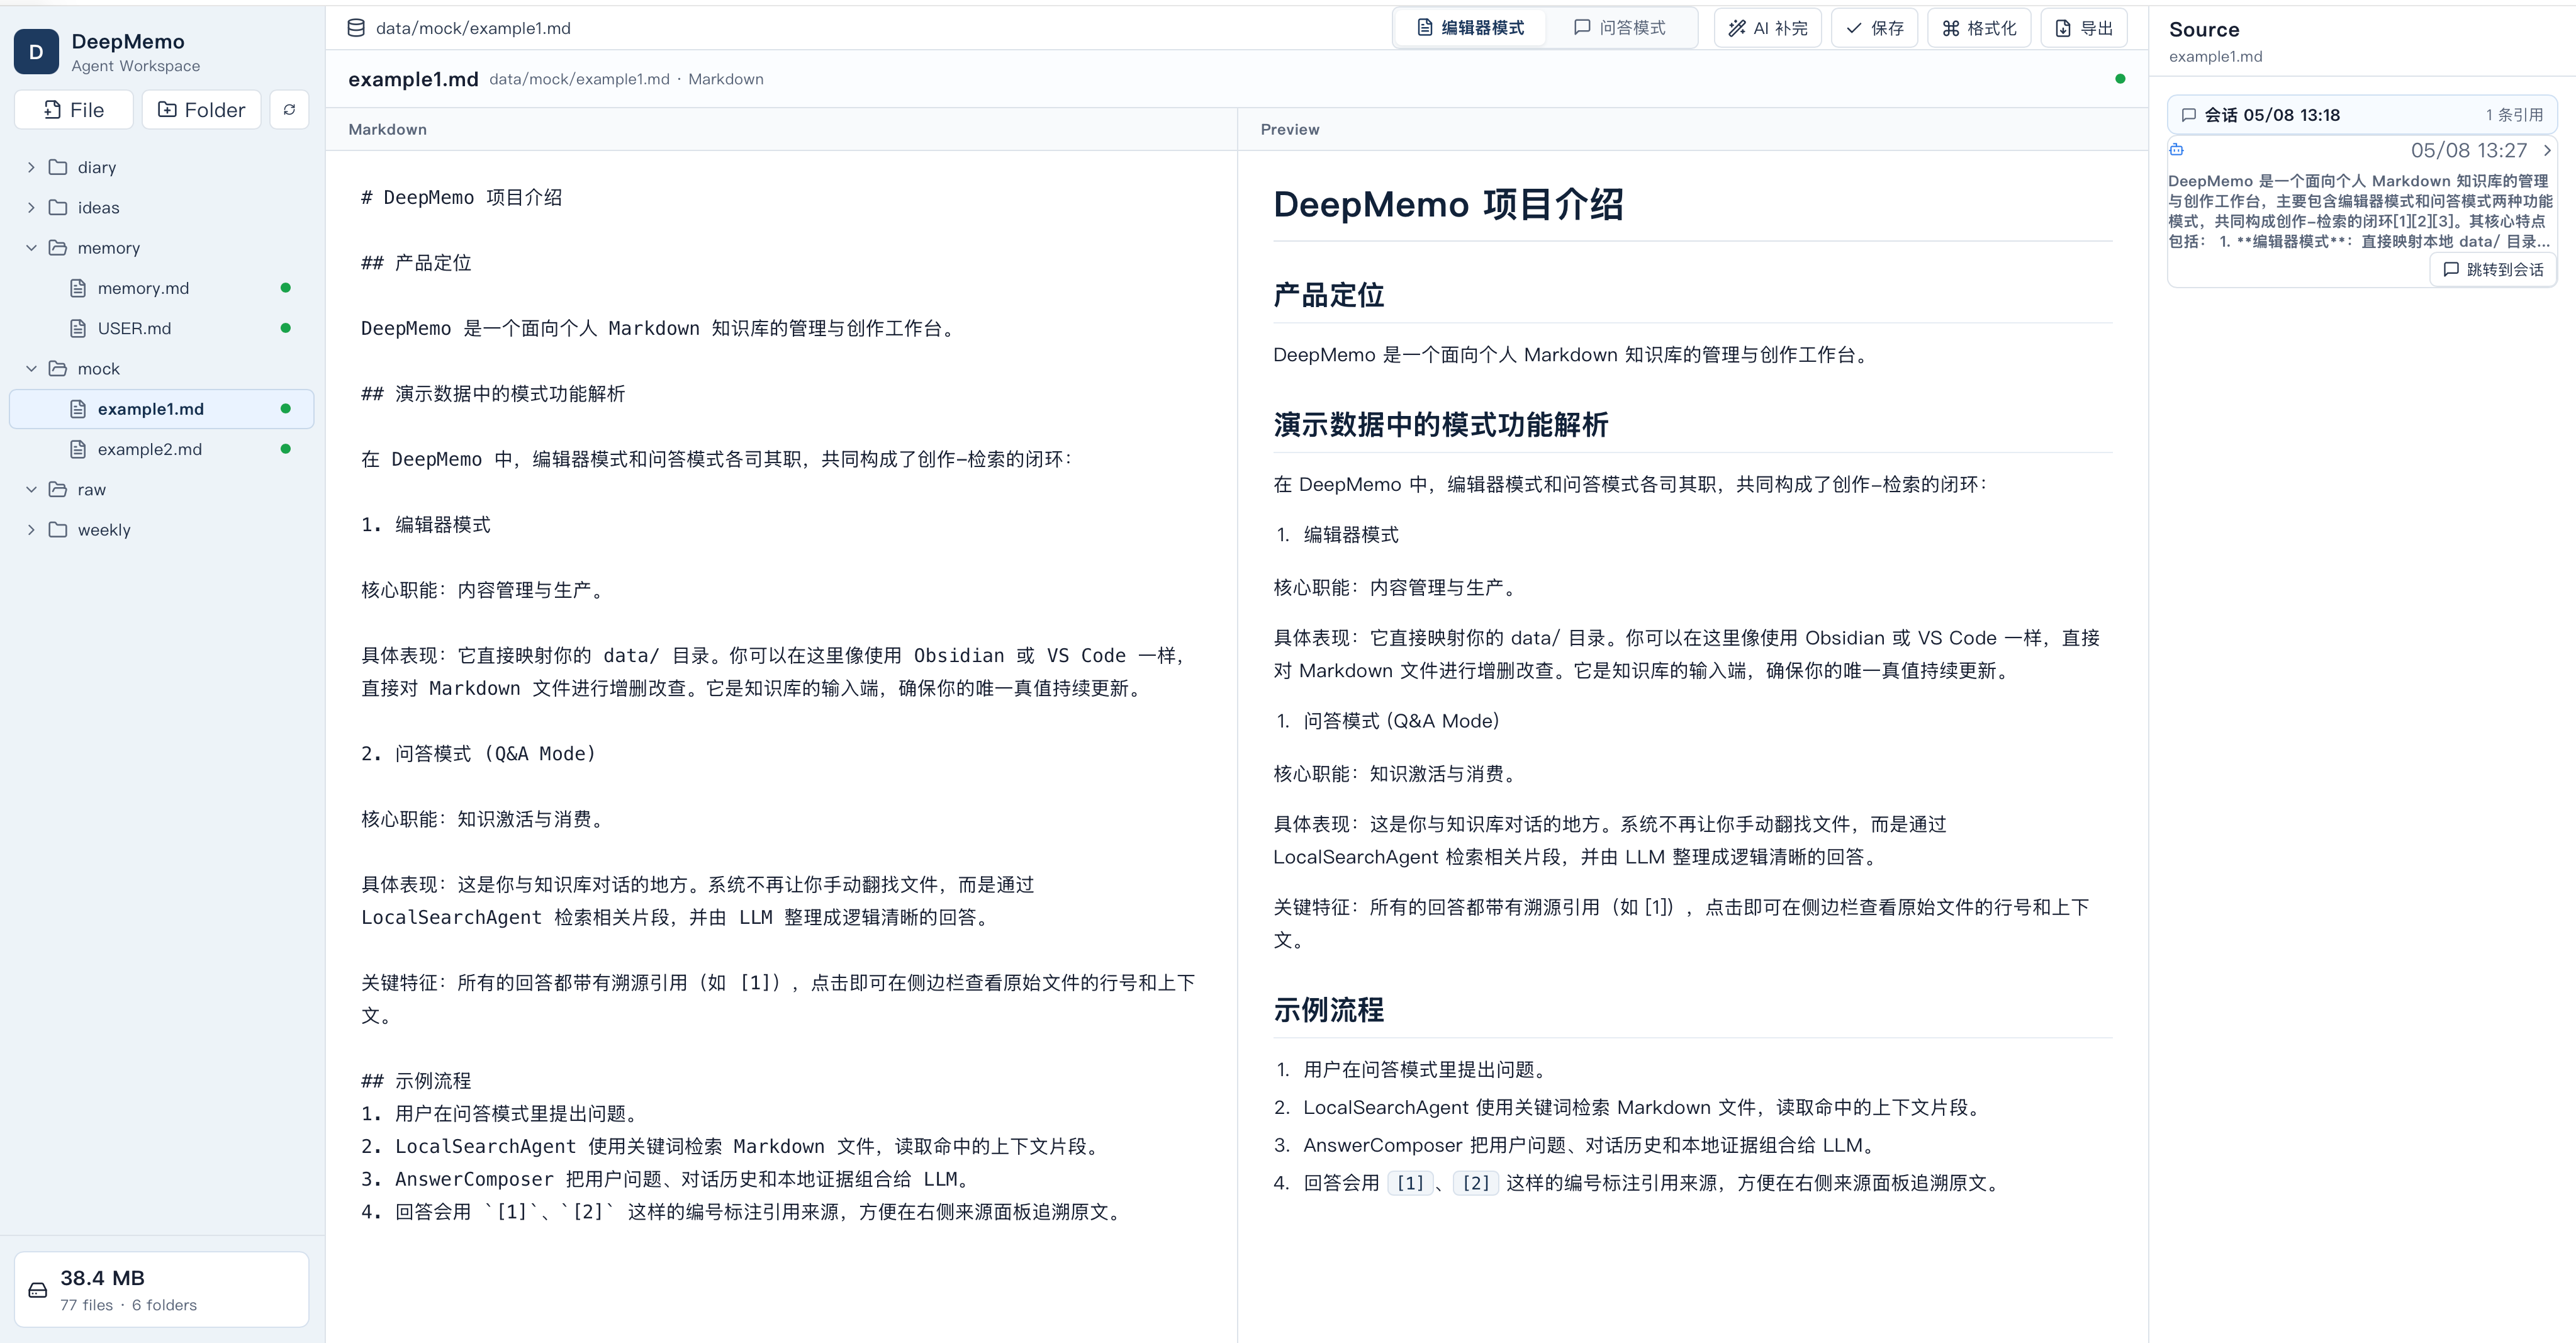Click the file icon of USER.md
This screenshot has height=1343, width=2576.
click(x=78, y=328)
